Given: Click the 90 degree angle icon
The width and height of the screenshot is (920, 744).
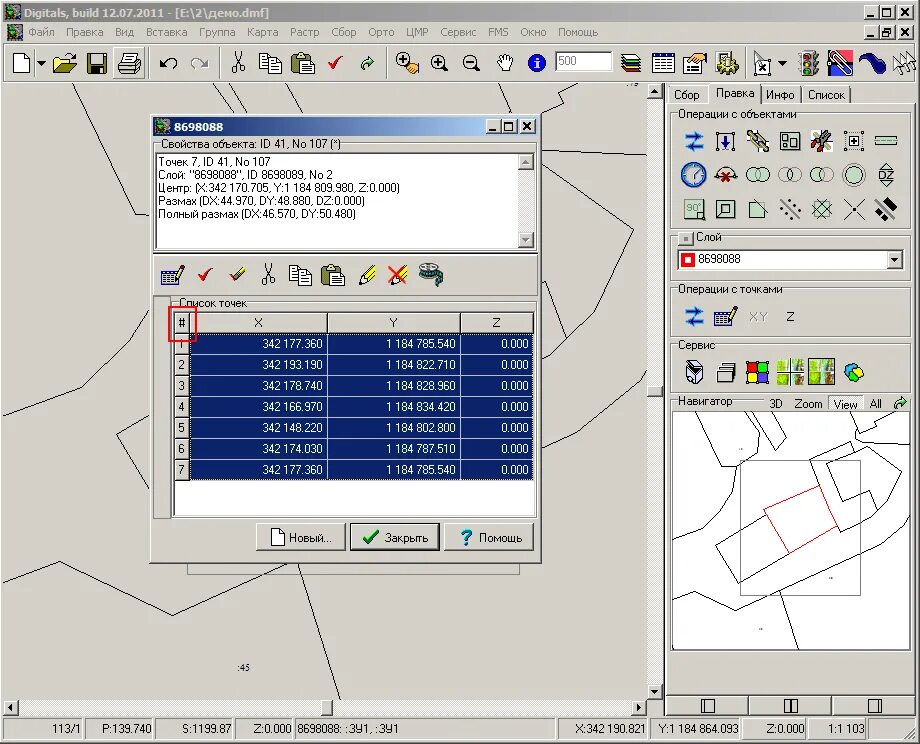Looking at the screenshot, I should (694, 209).
